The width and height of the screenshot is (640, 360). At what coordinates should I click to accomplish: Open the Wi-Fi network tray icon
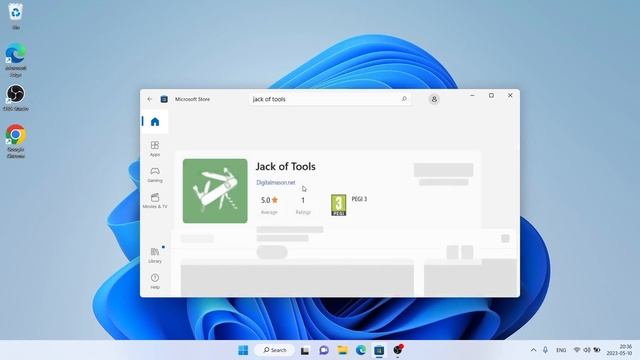577,350
